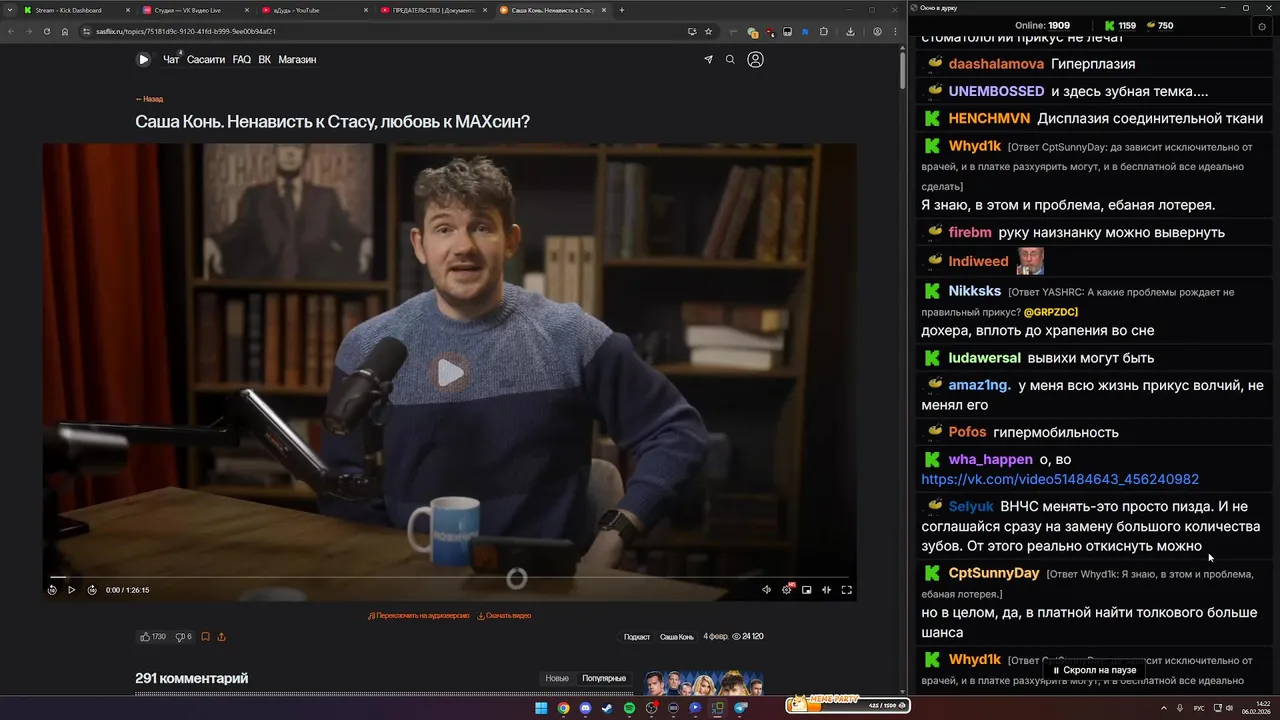The height and width of the screenshot is (720, 1280).
Task: Like the video with 1730 likes
Action: pyautogui.click(x=153, y=637)
